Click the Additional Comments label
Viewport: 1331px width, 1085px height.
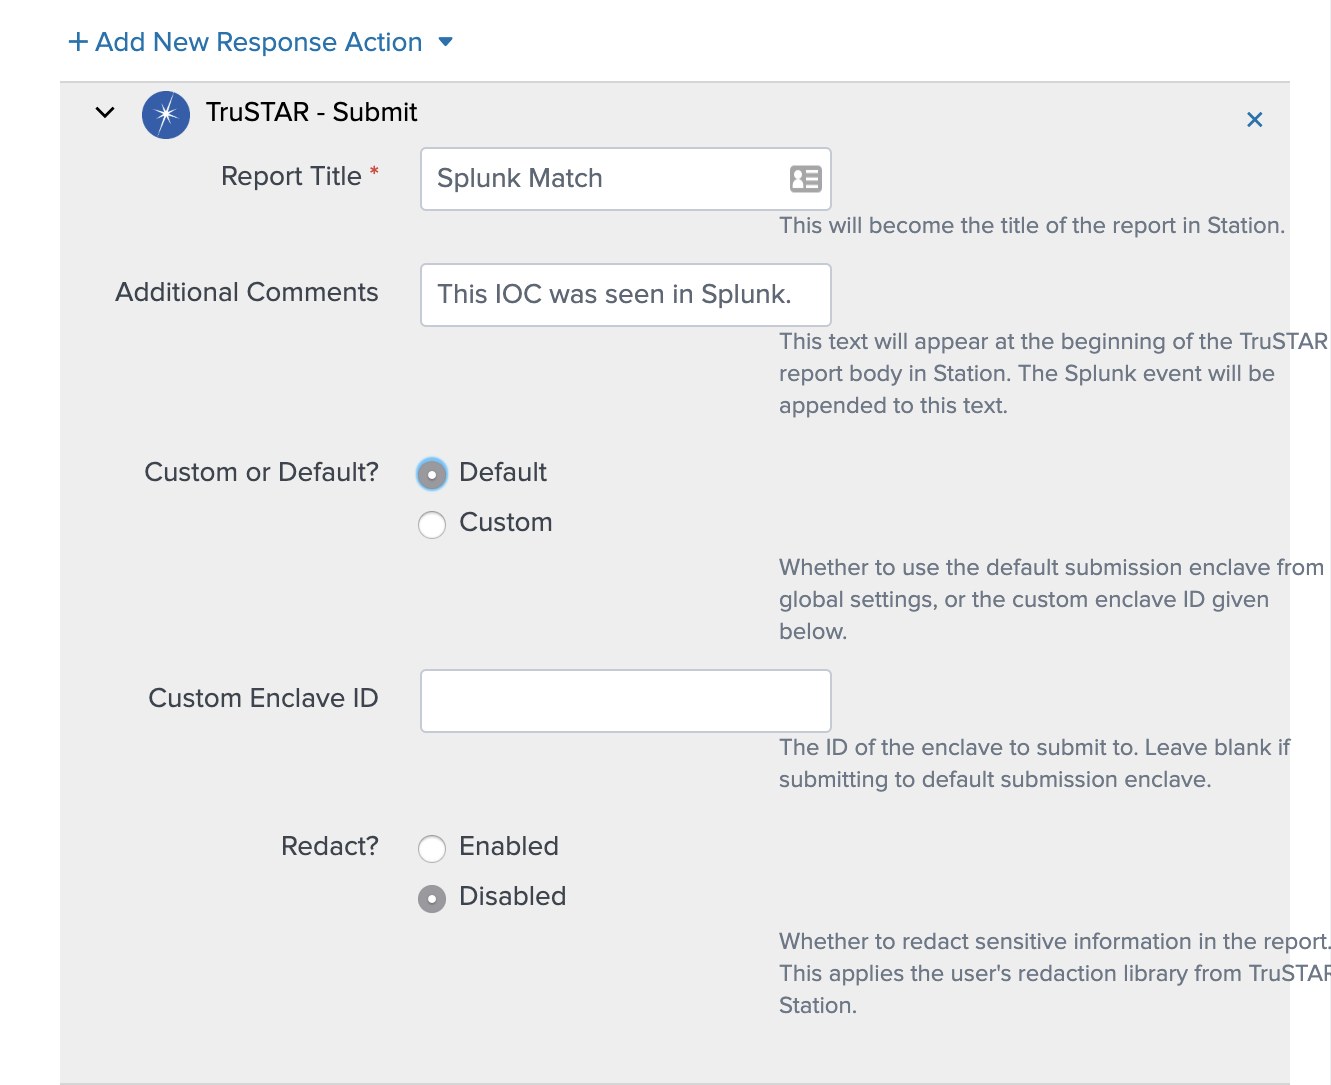tap(247, 292)
